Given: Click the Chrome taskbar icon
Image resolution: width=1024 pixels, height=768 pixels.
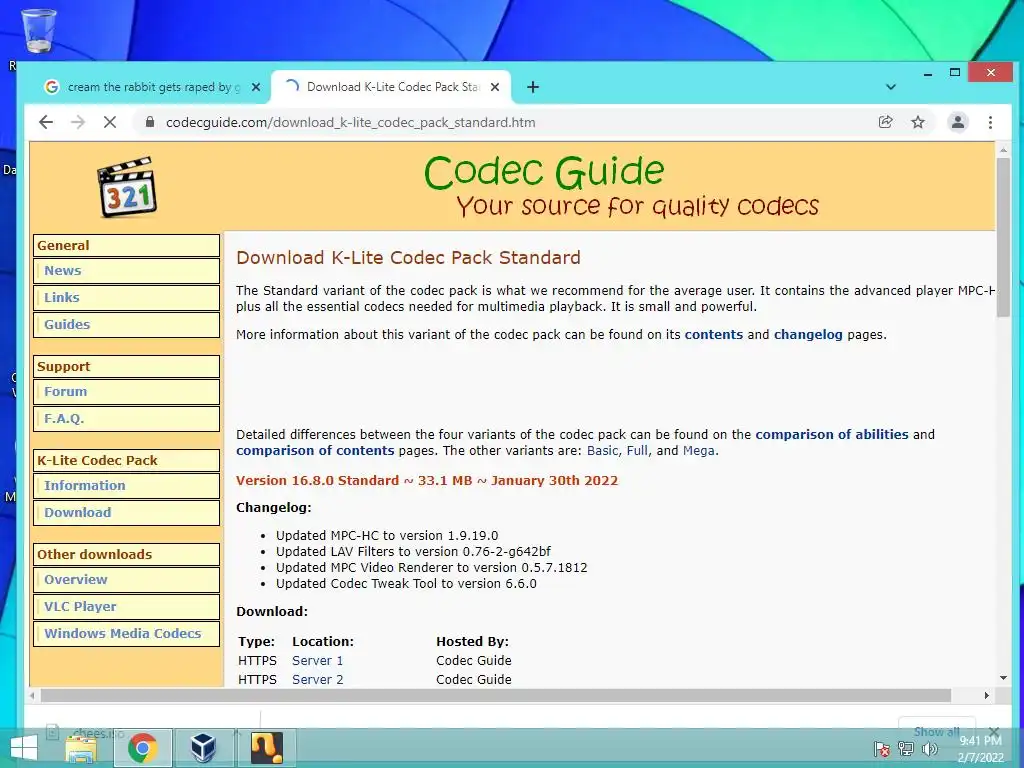Looking at the screenshot, I should tap(142, 748).
